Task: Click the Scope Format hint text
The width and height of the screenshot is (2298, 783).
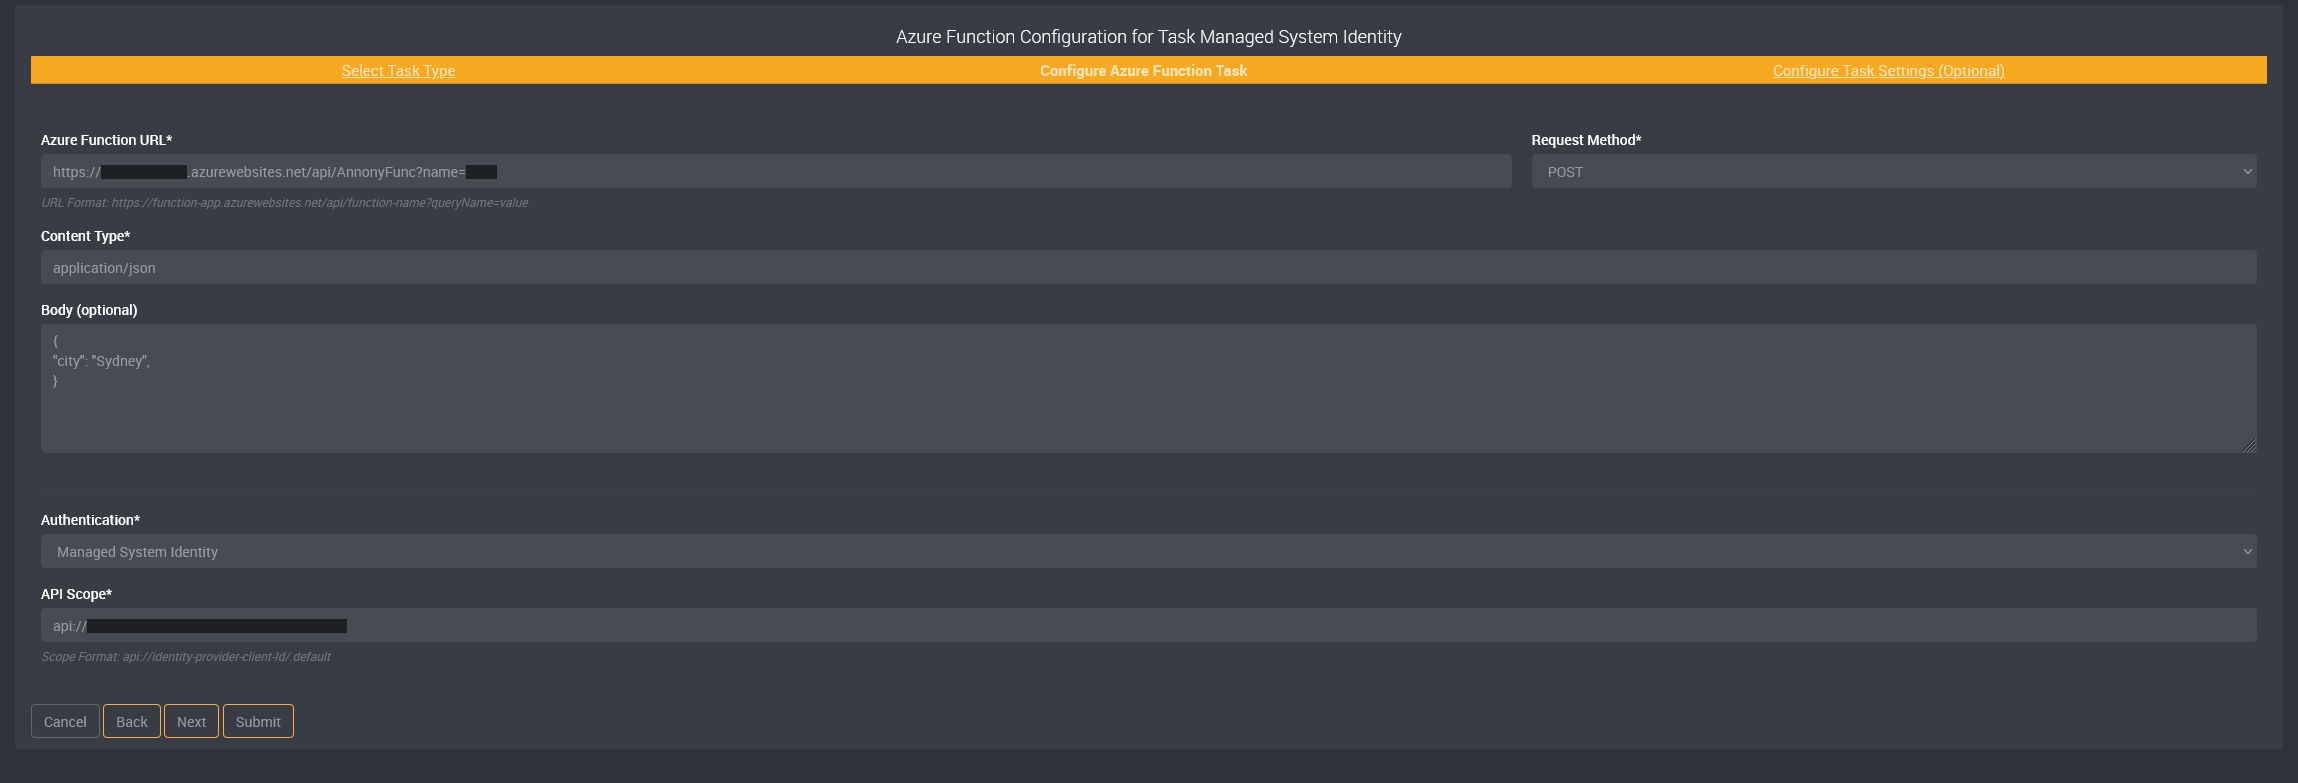Action: [x=186, y=657]
